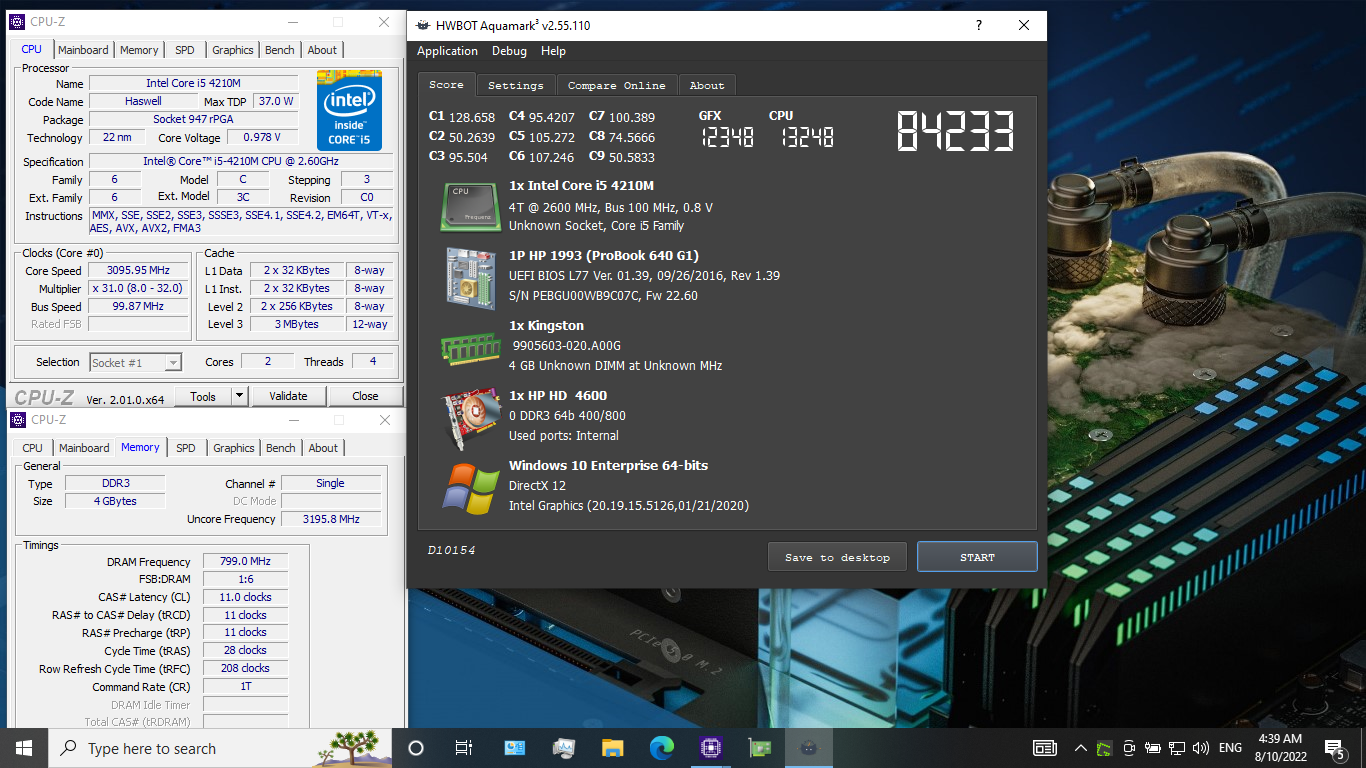Click total score 84233
Viewport: 1366px width, 768px height.
(956, 131)
